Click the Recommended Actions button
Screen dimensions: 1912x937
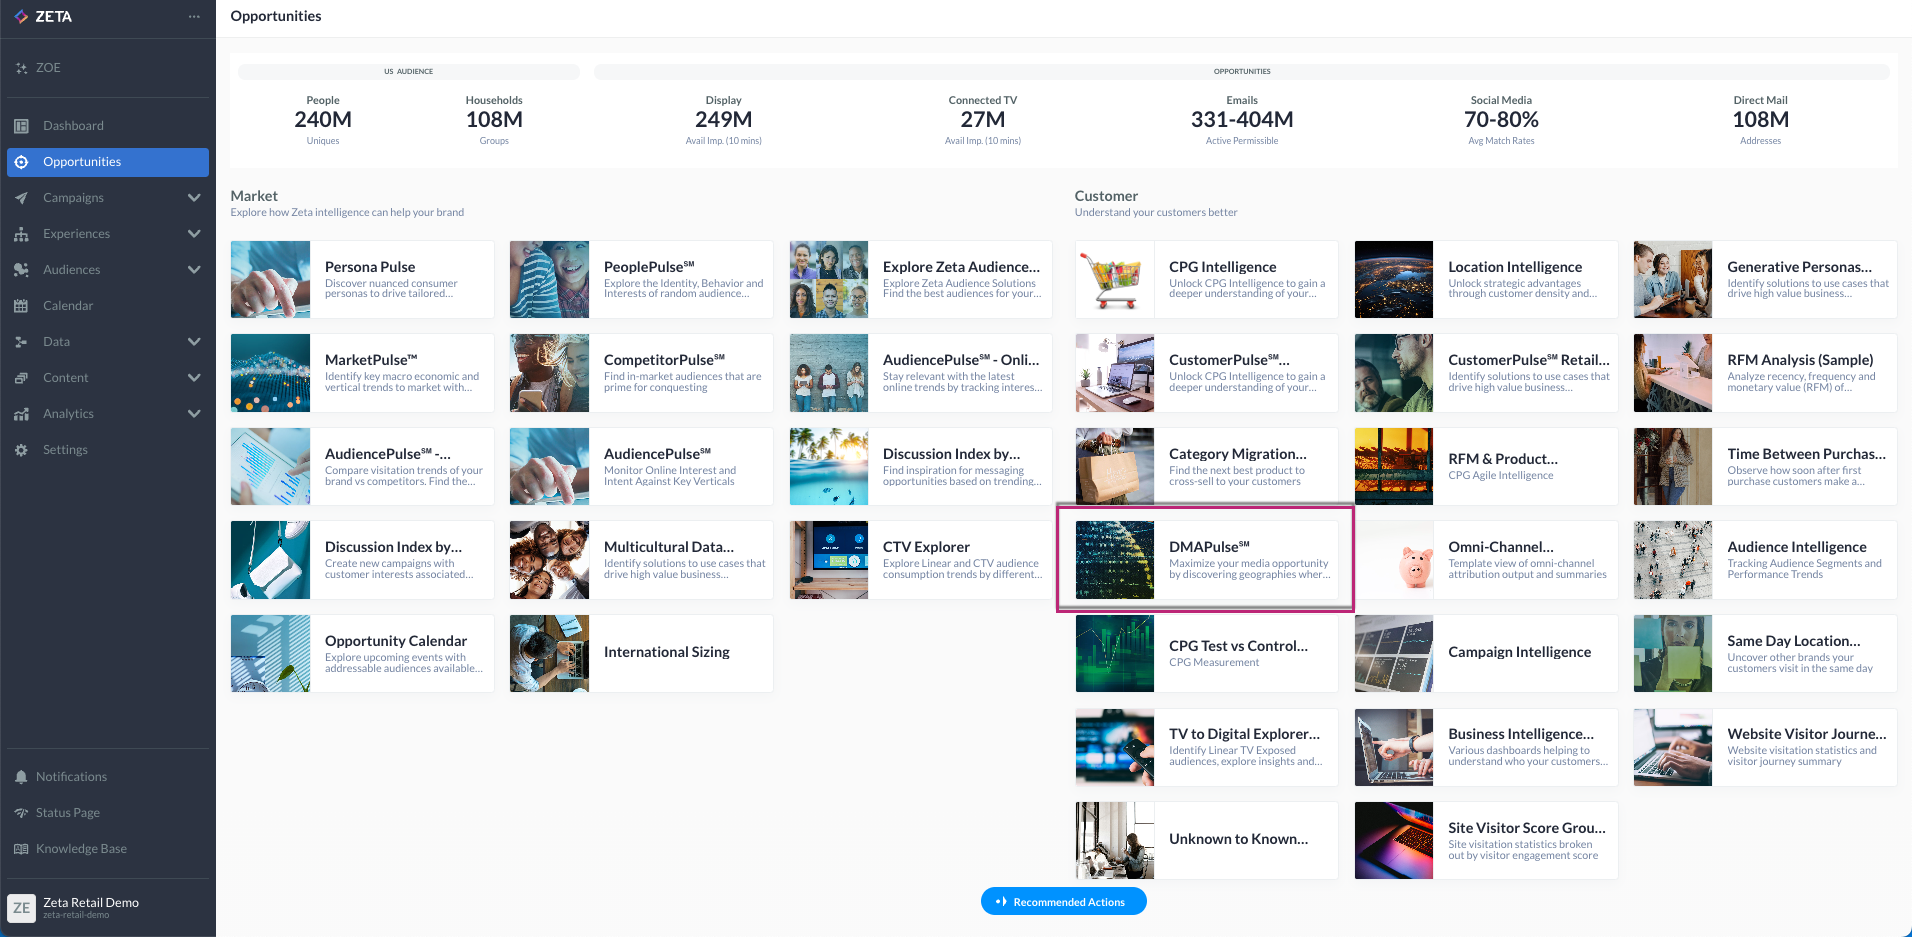[x=1063, y=902]
